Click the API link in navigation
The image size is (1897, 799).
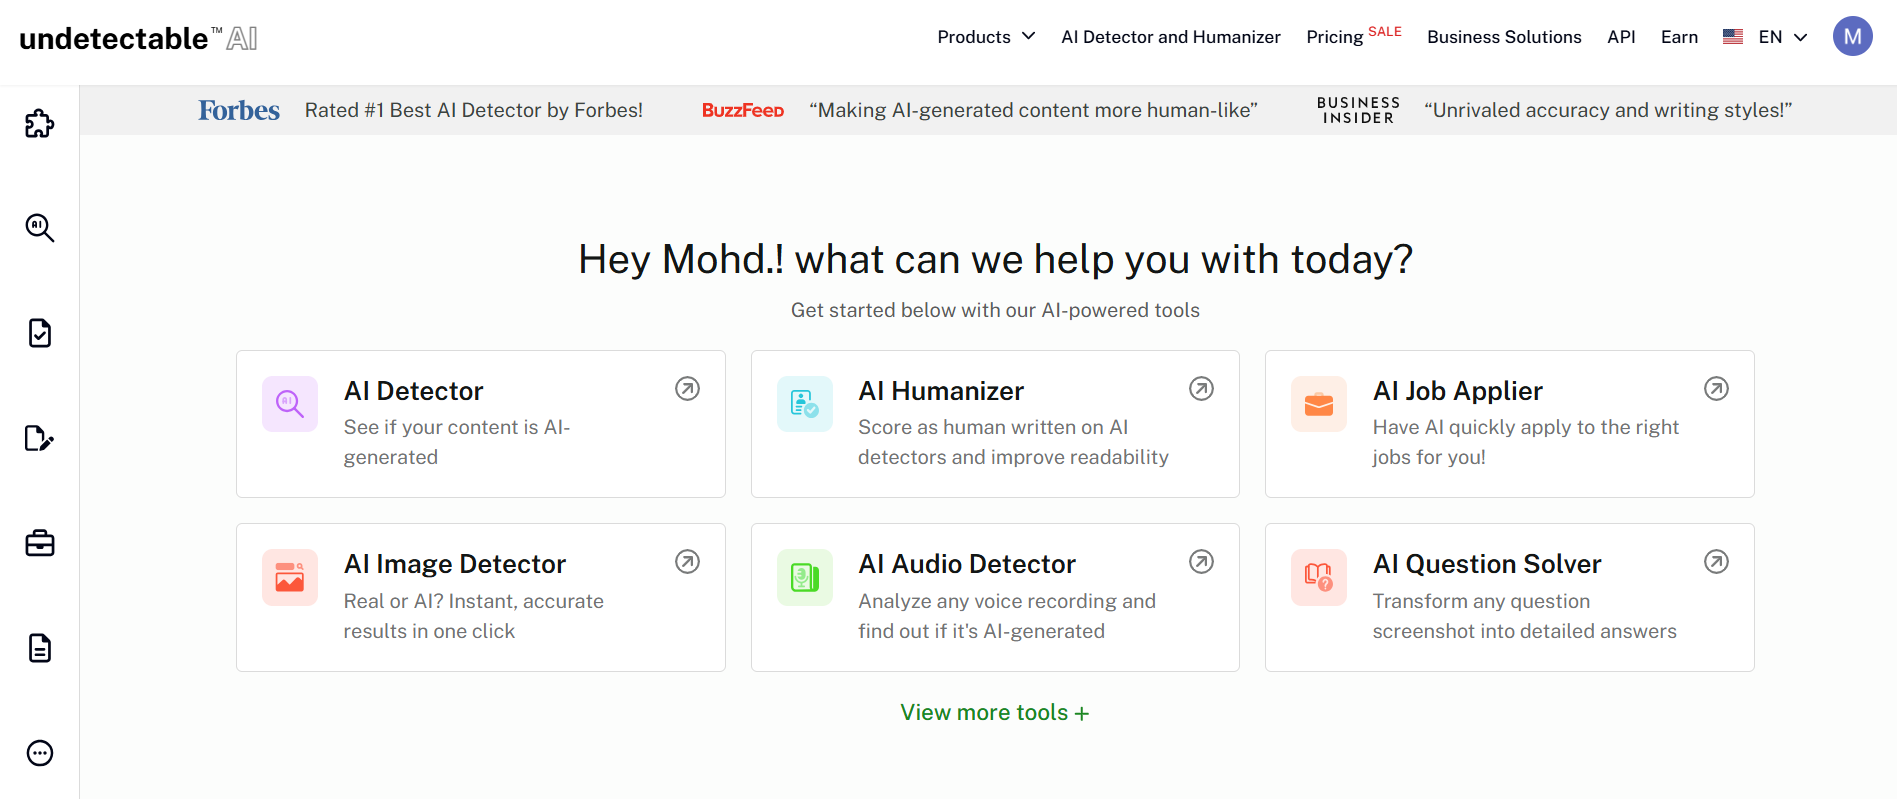(x=1621, y=37)
